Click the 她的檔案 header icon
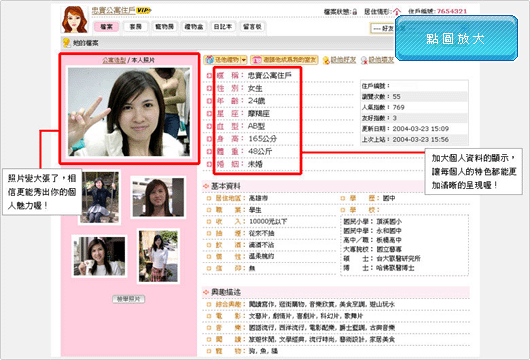Image resolution: width=530 pixels, height=360 pixels. (67, 43)
